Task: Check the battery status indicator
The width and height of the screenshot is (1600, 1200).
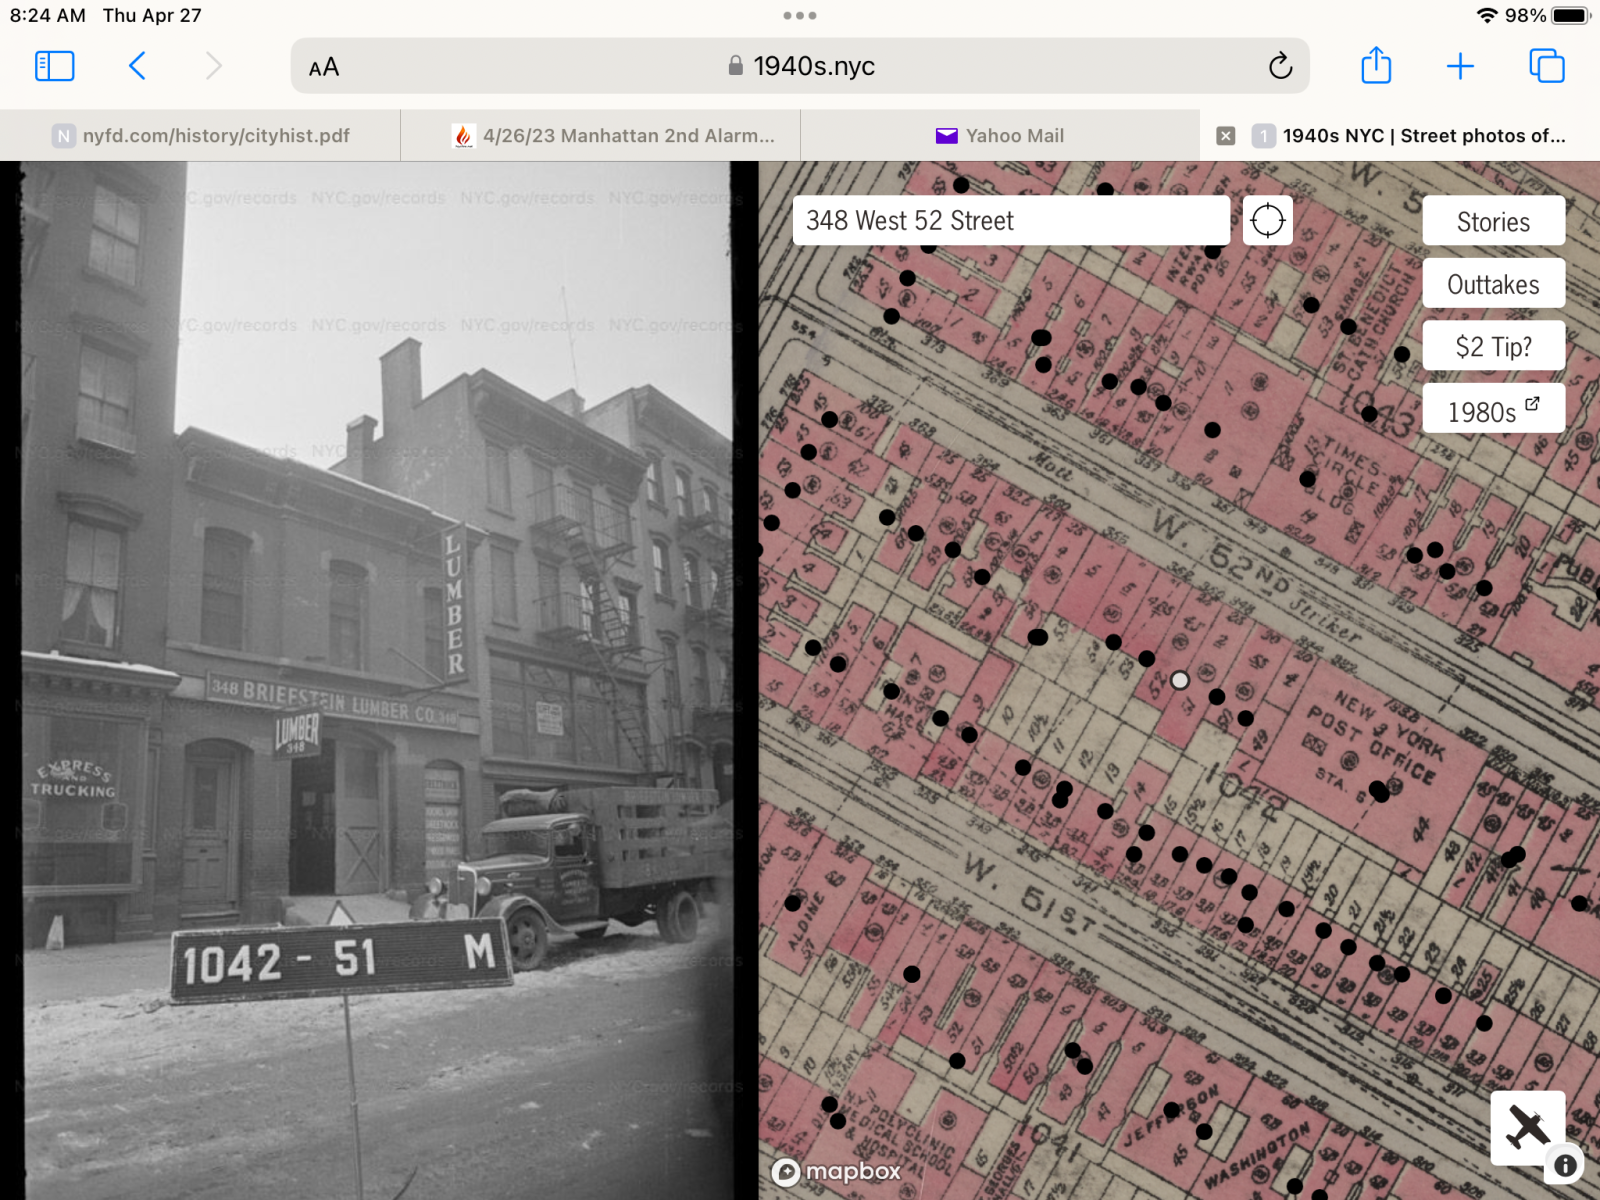Action: (1570, 16)
